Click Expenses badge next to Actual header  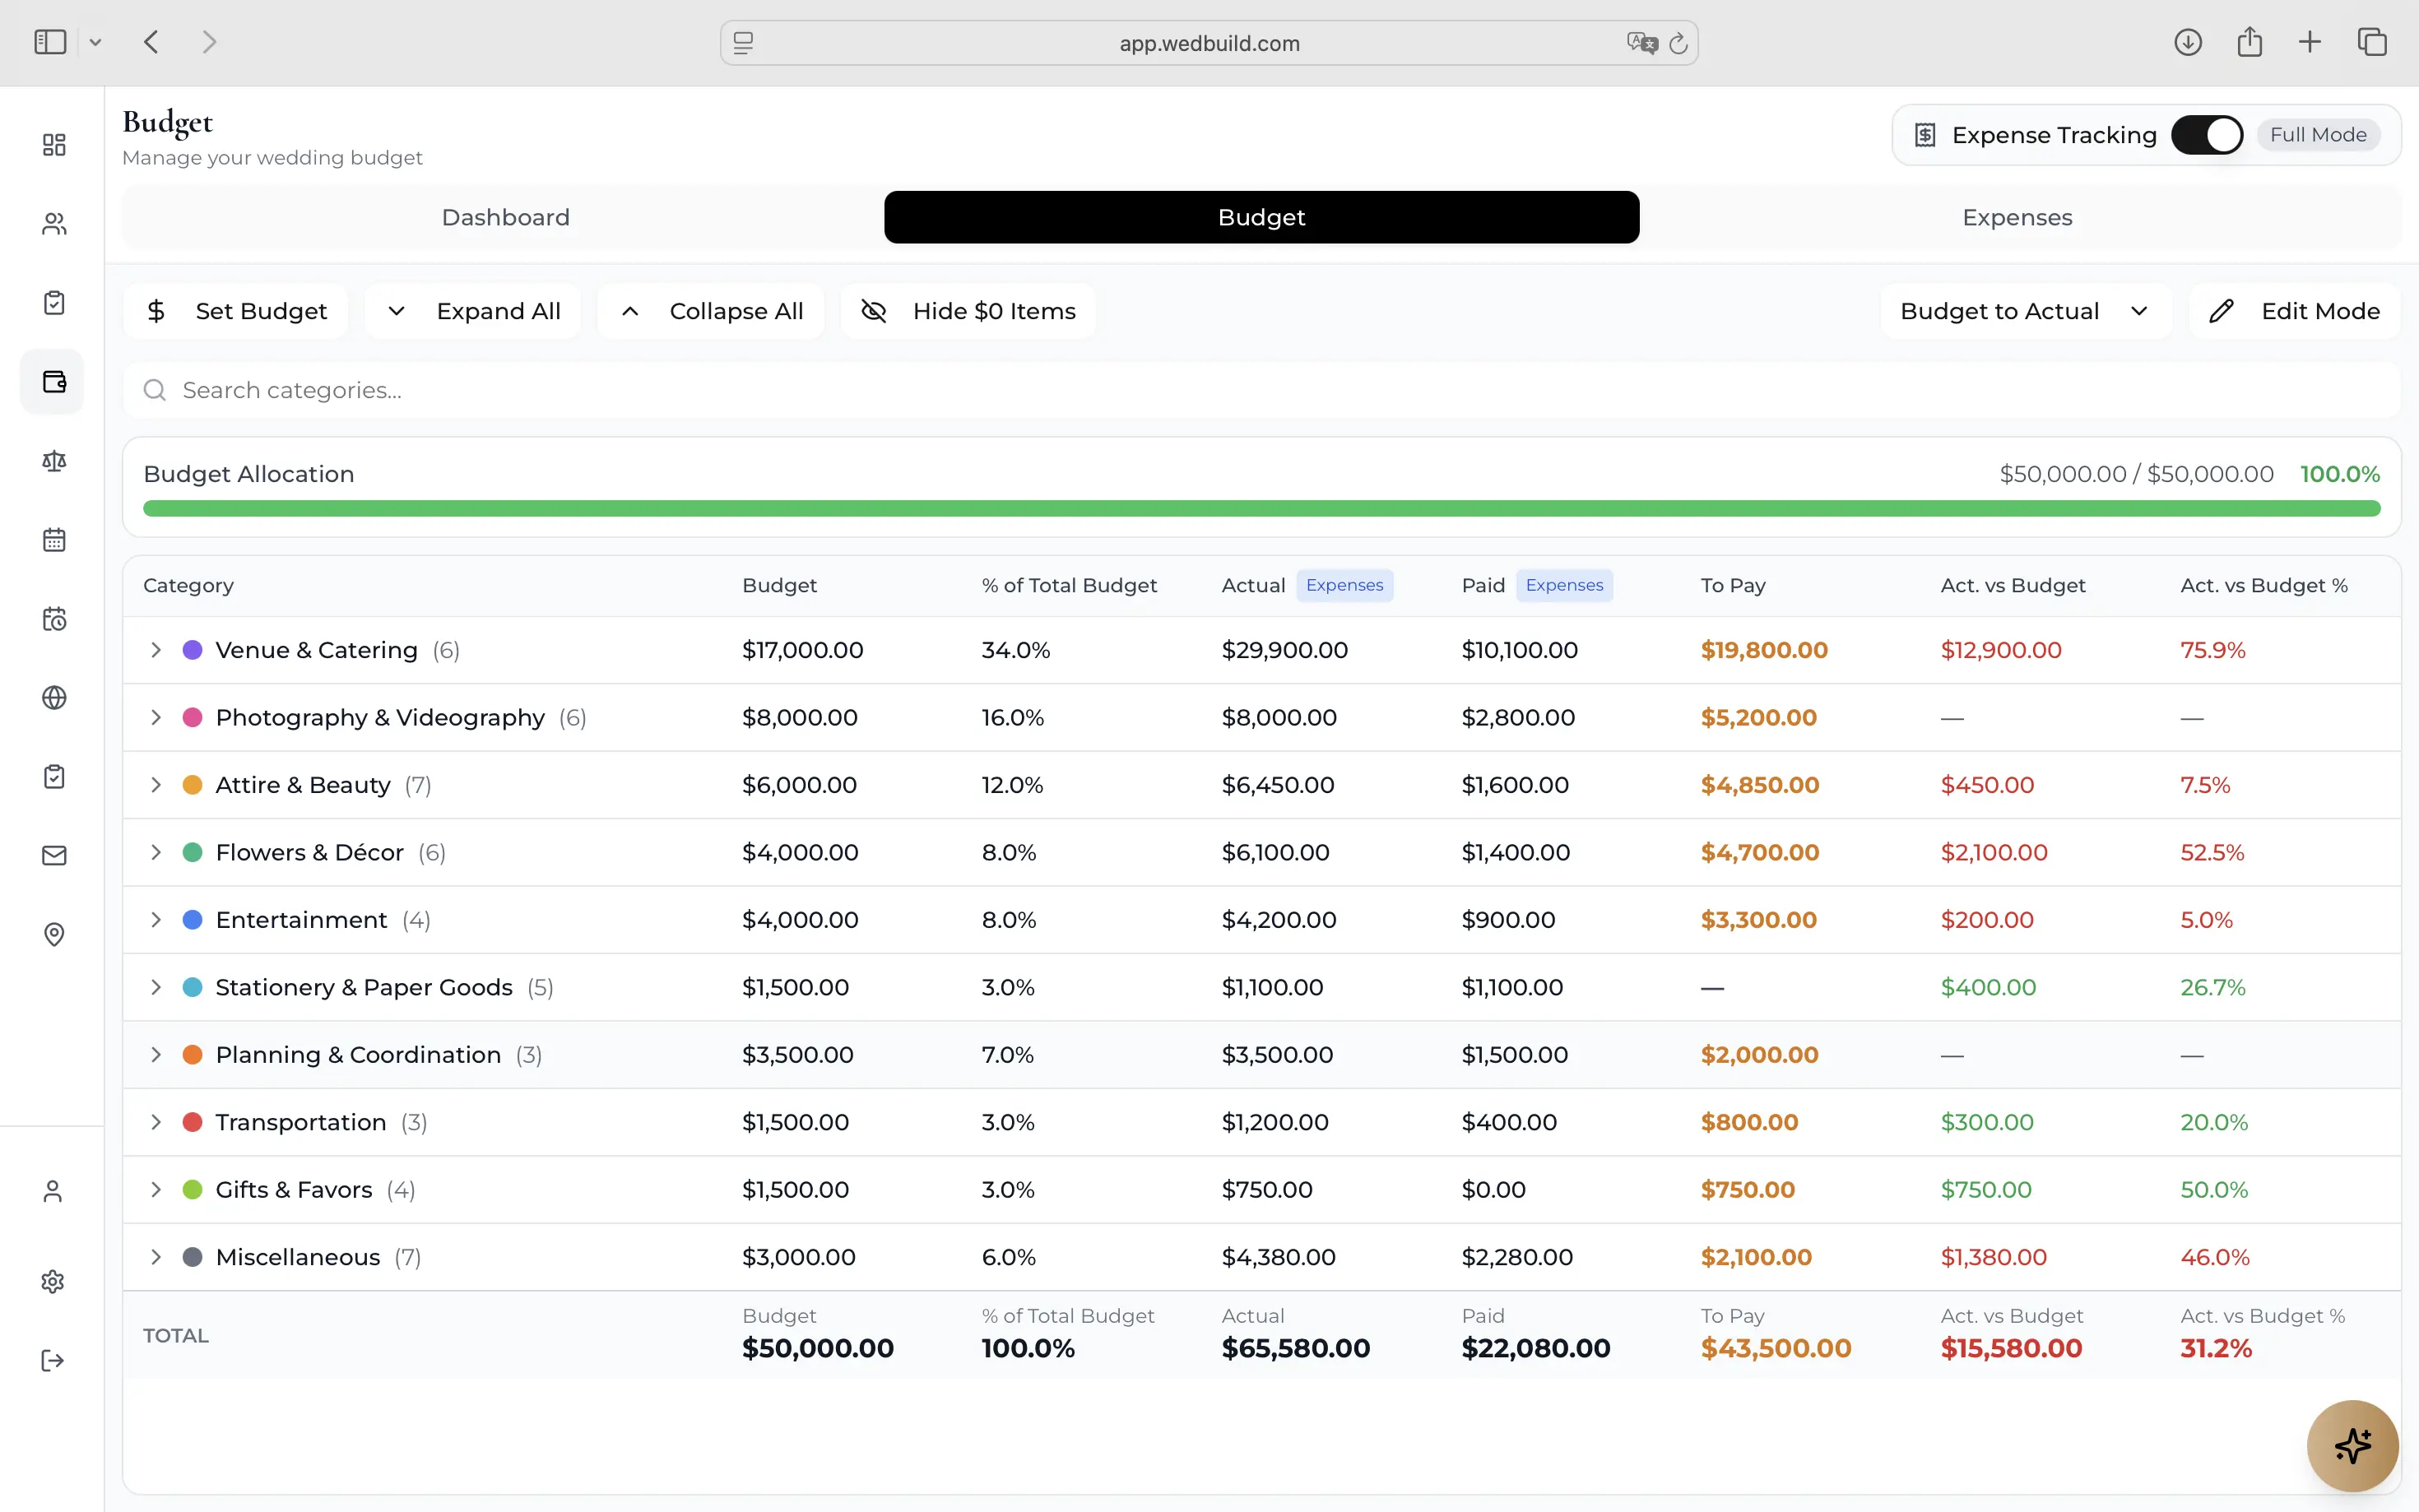[x=1344, y=585]
